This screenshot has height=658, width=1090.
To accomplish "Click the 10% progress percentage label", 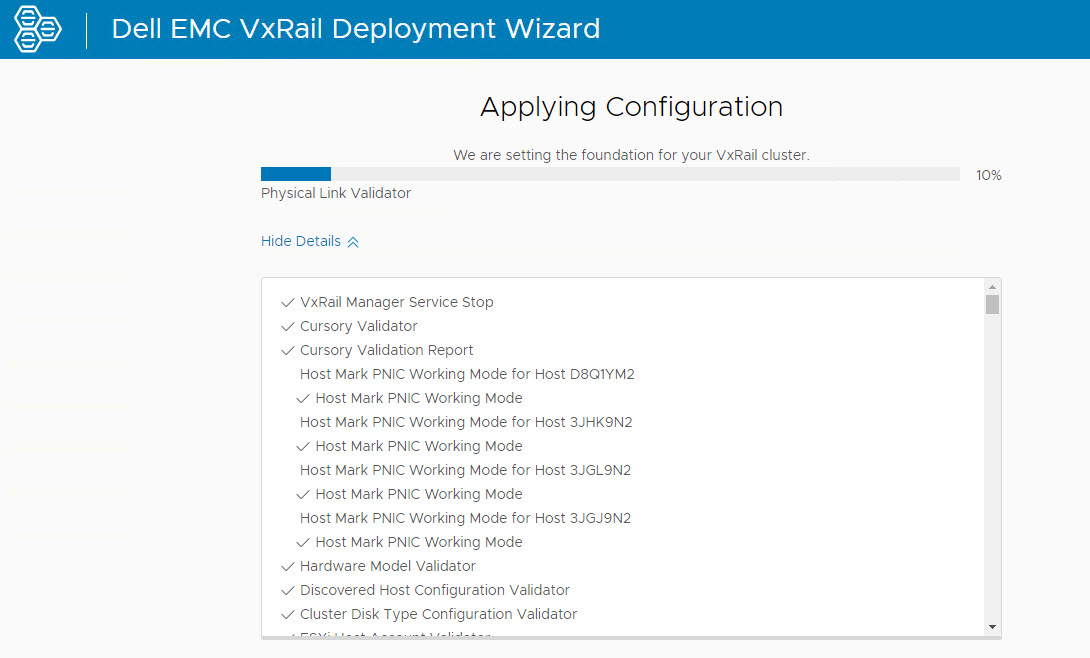I will (988, 175).
